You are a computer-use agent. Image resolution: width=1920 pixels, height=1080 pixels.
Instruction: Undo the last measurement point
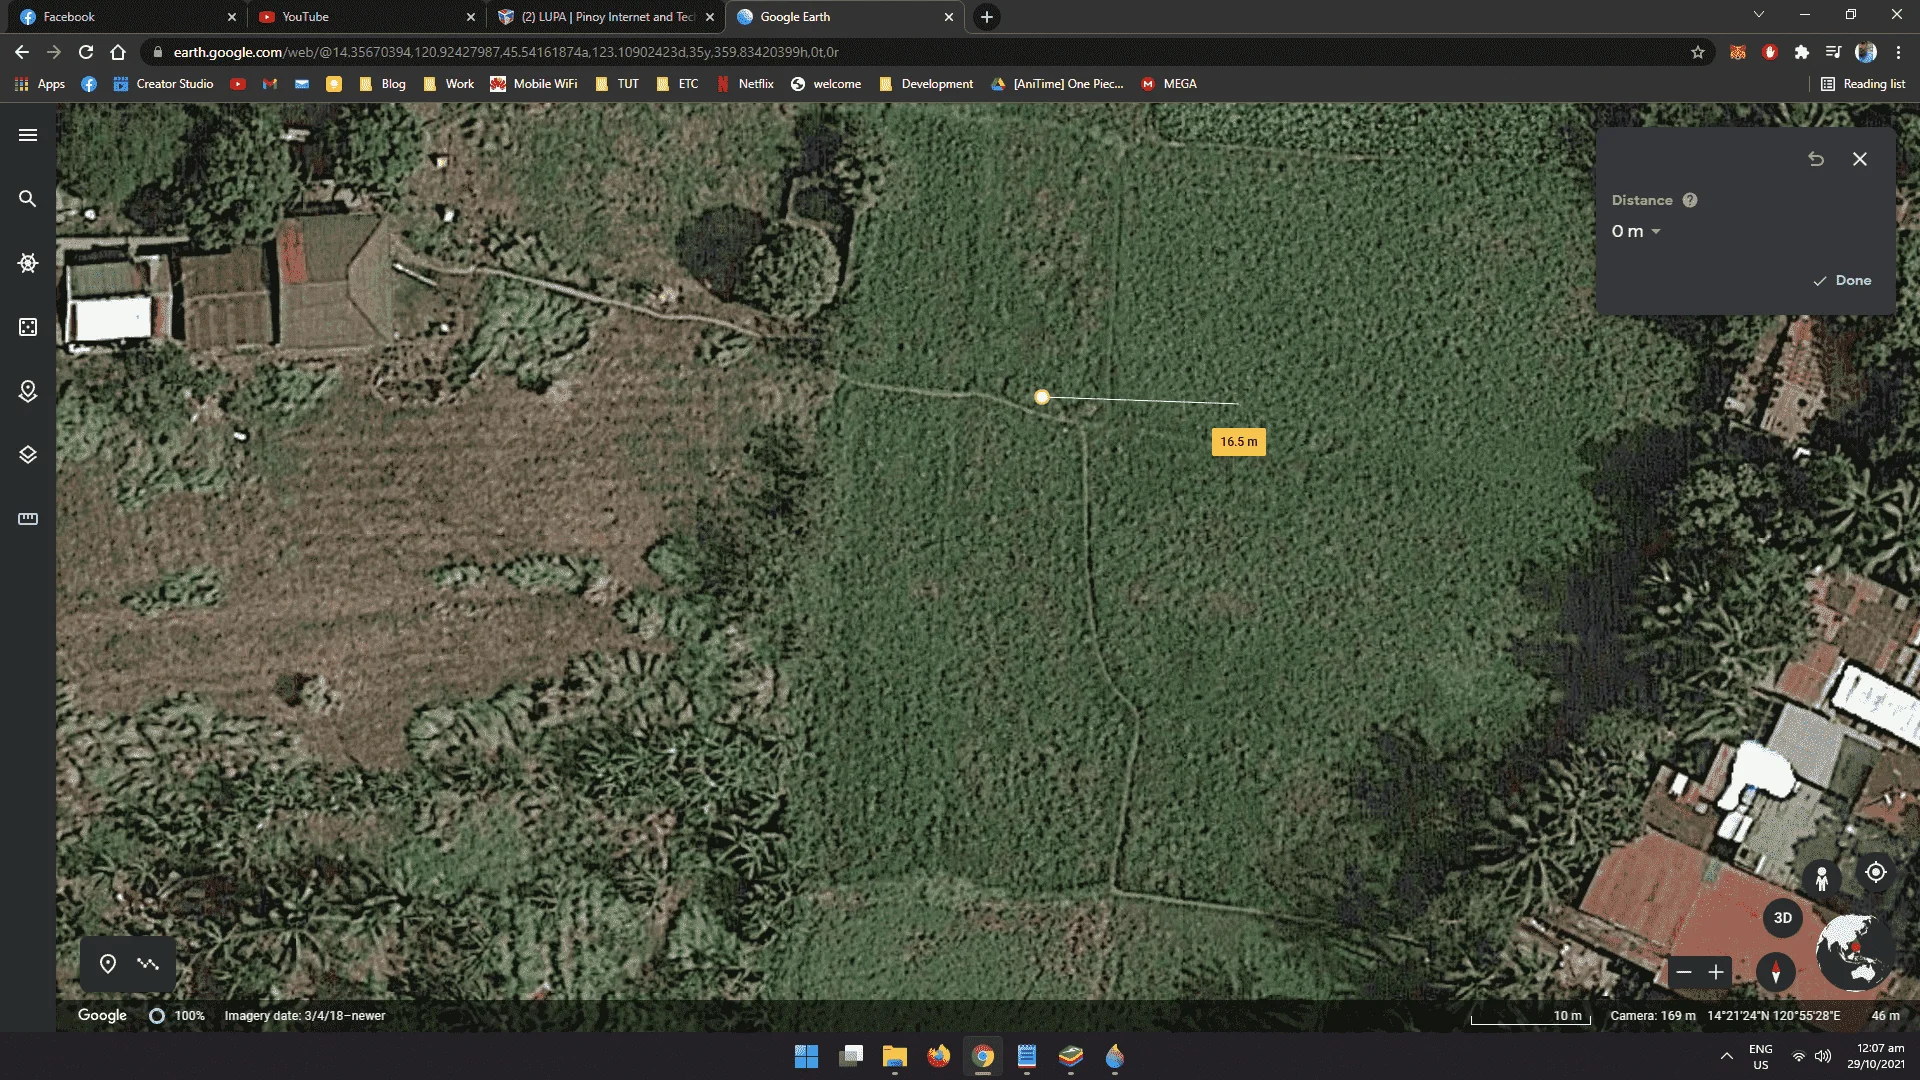click(1816, 159)
